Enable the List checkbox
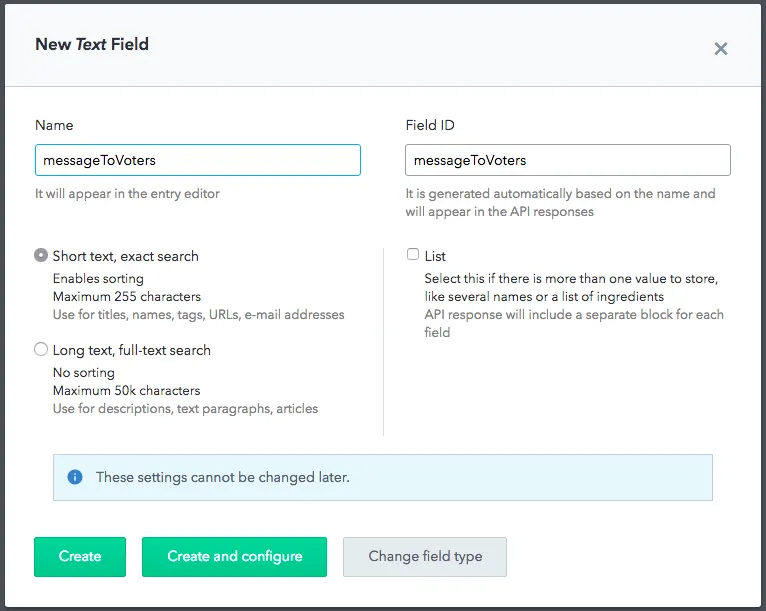The image size is (766, 611). click(x=413, y=254)
